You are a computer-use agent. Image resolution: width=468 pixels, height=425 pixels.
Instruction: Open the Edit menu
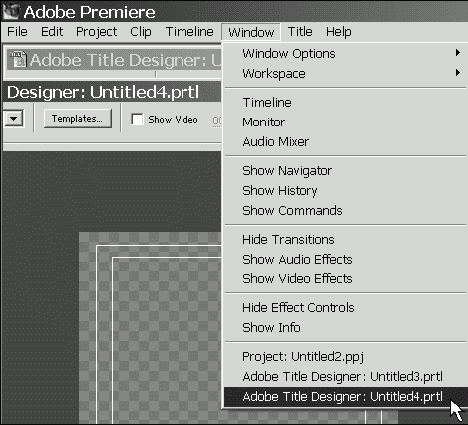(x=52, y=32)
